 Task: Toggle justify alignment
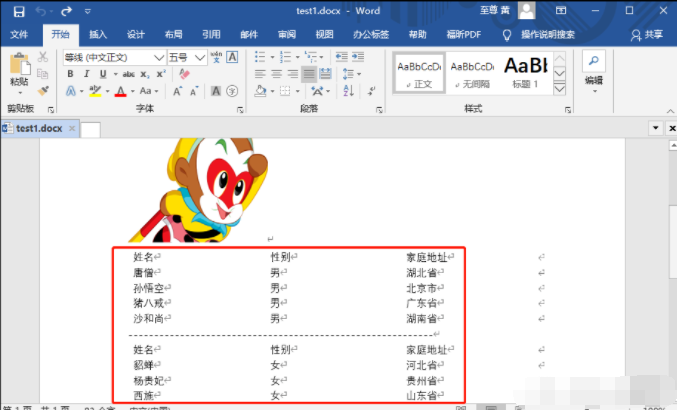pyautogui.click(x=309, y=74)
